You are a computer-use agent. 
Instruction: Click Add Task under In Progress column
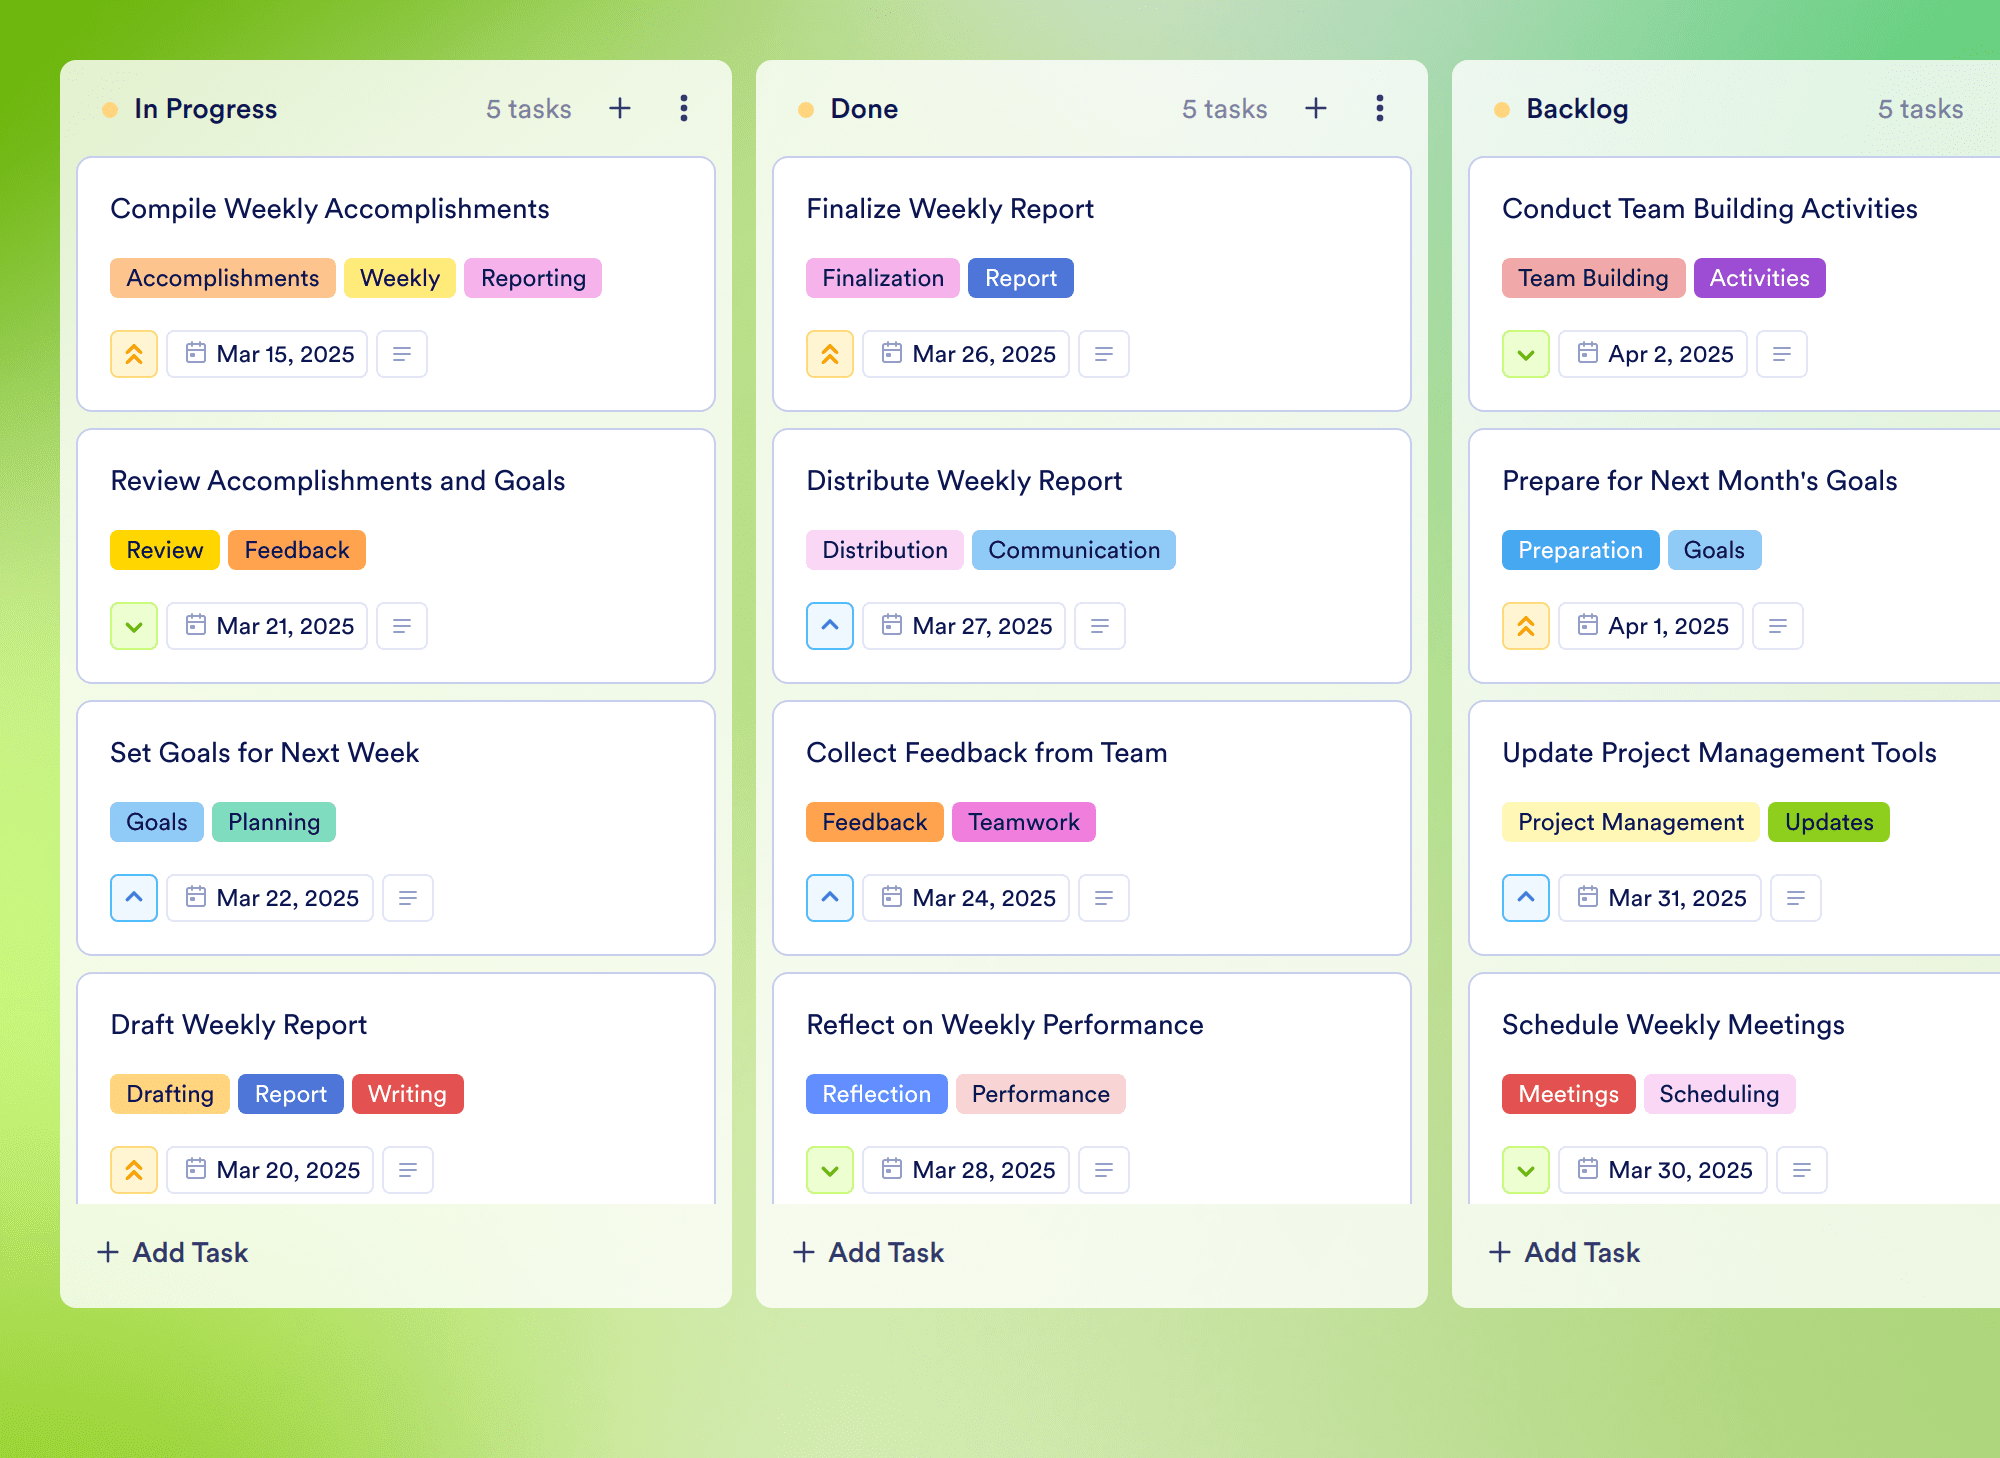pos(173,1252)
